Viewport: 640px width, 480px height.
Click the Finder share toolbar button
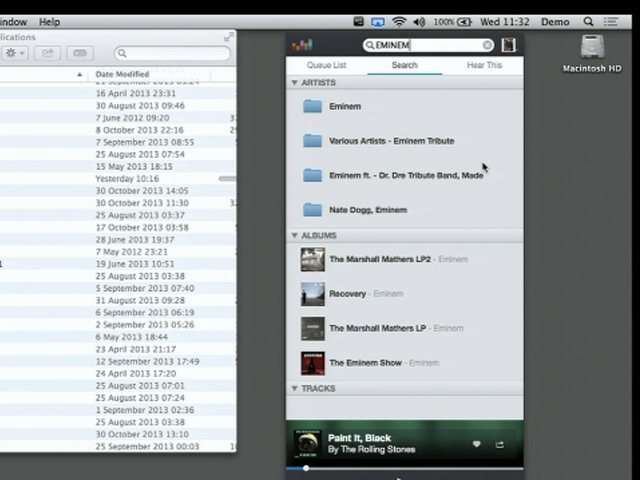coord(47,53)
